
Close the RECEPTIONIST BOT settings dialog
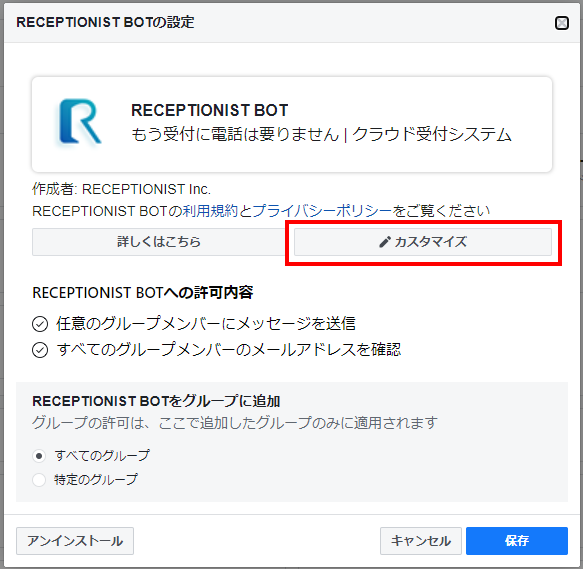point(561,23)
